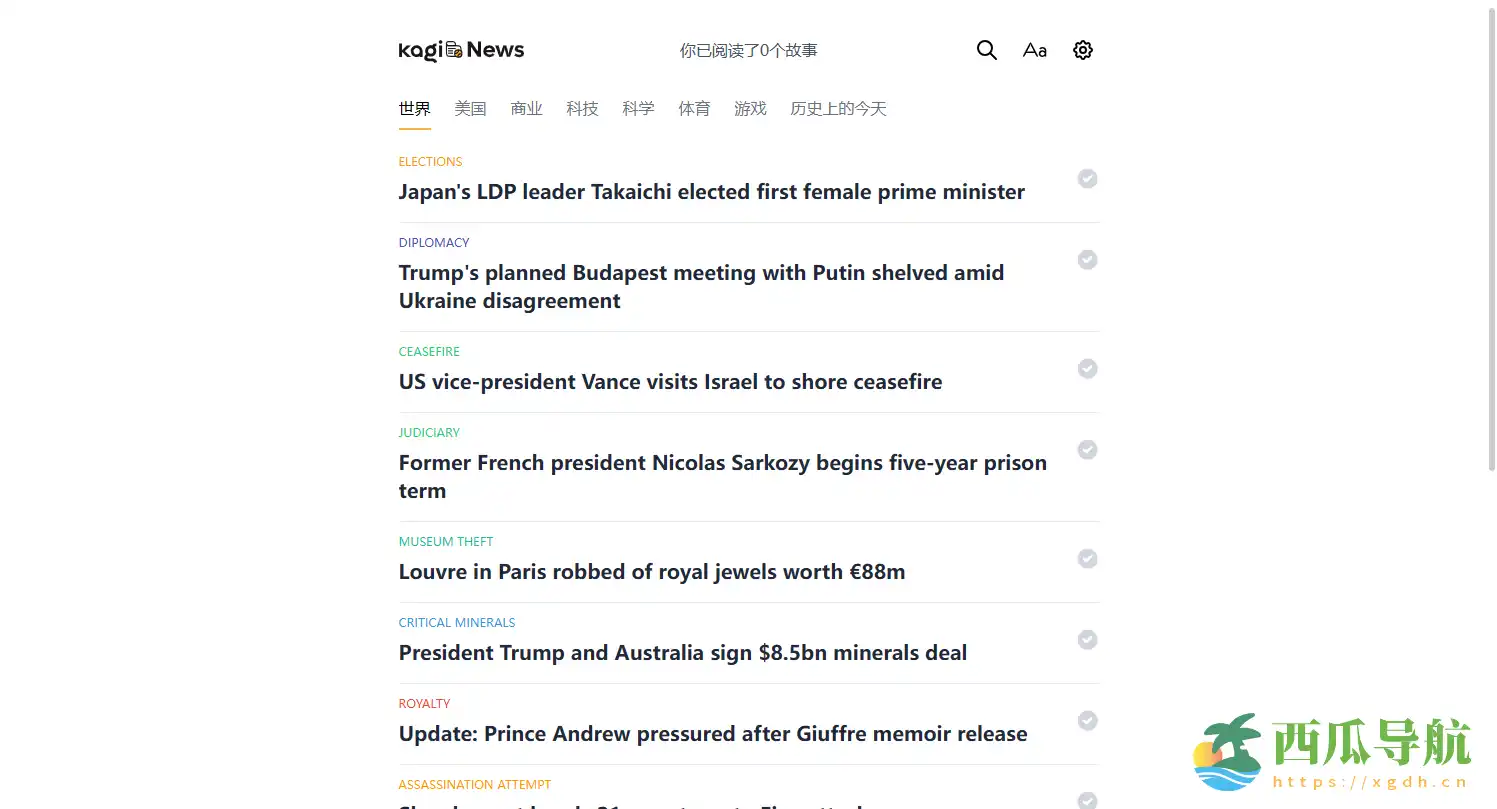Open the search magnifier icon
This screenshot has height=809, width=1497.
[x=986, y=50]
